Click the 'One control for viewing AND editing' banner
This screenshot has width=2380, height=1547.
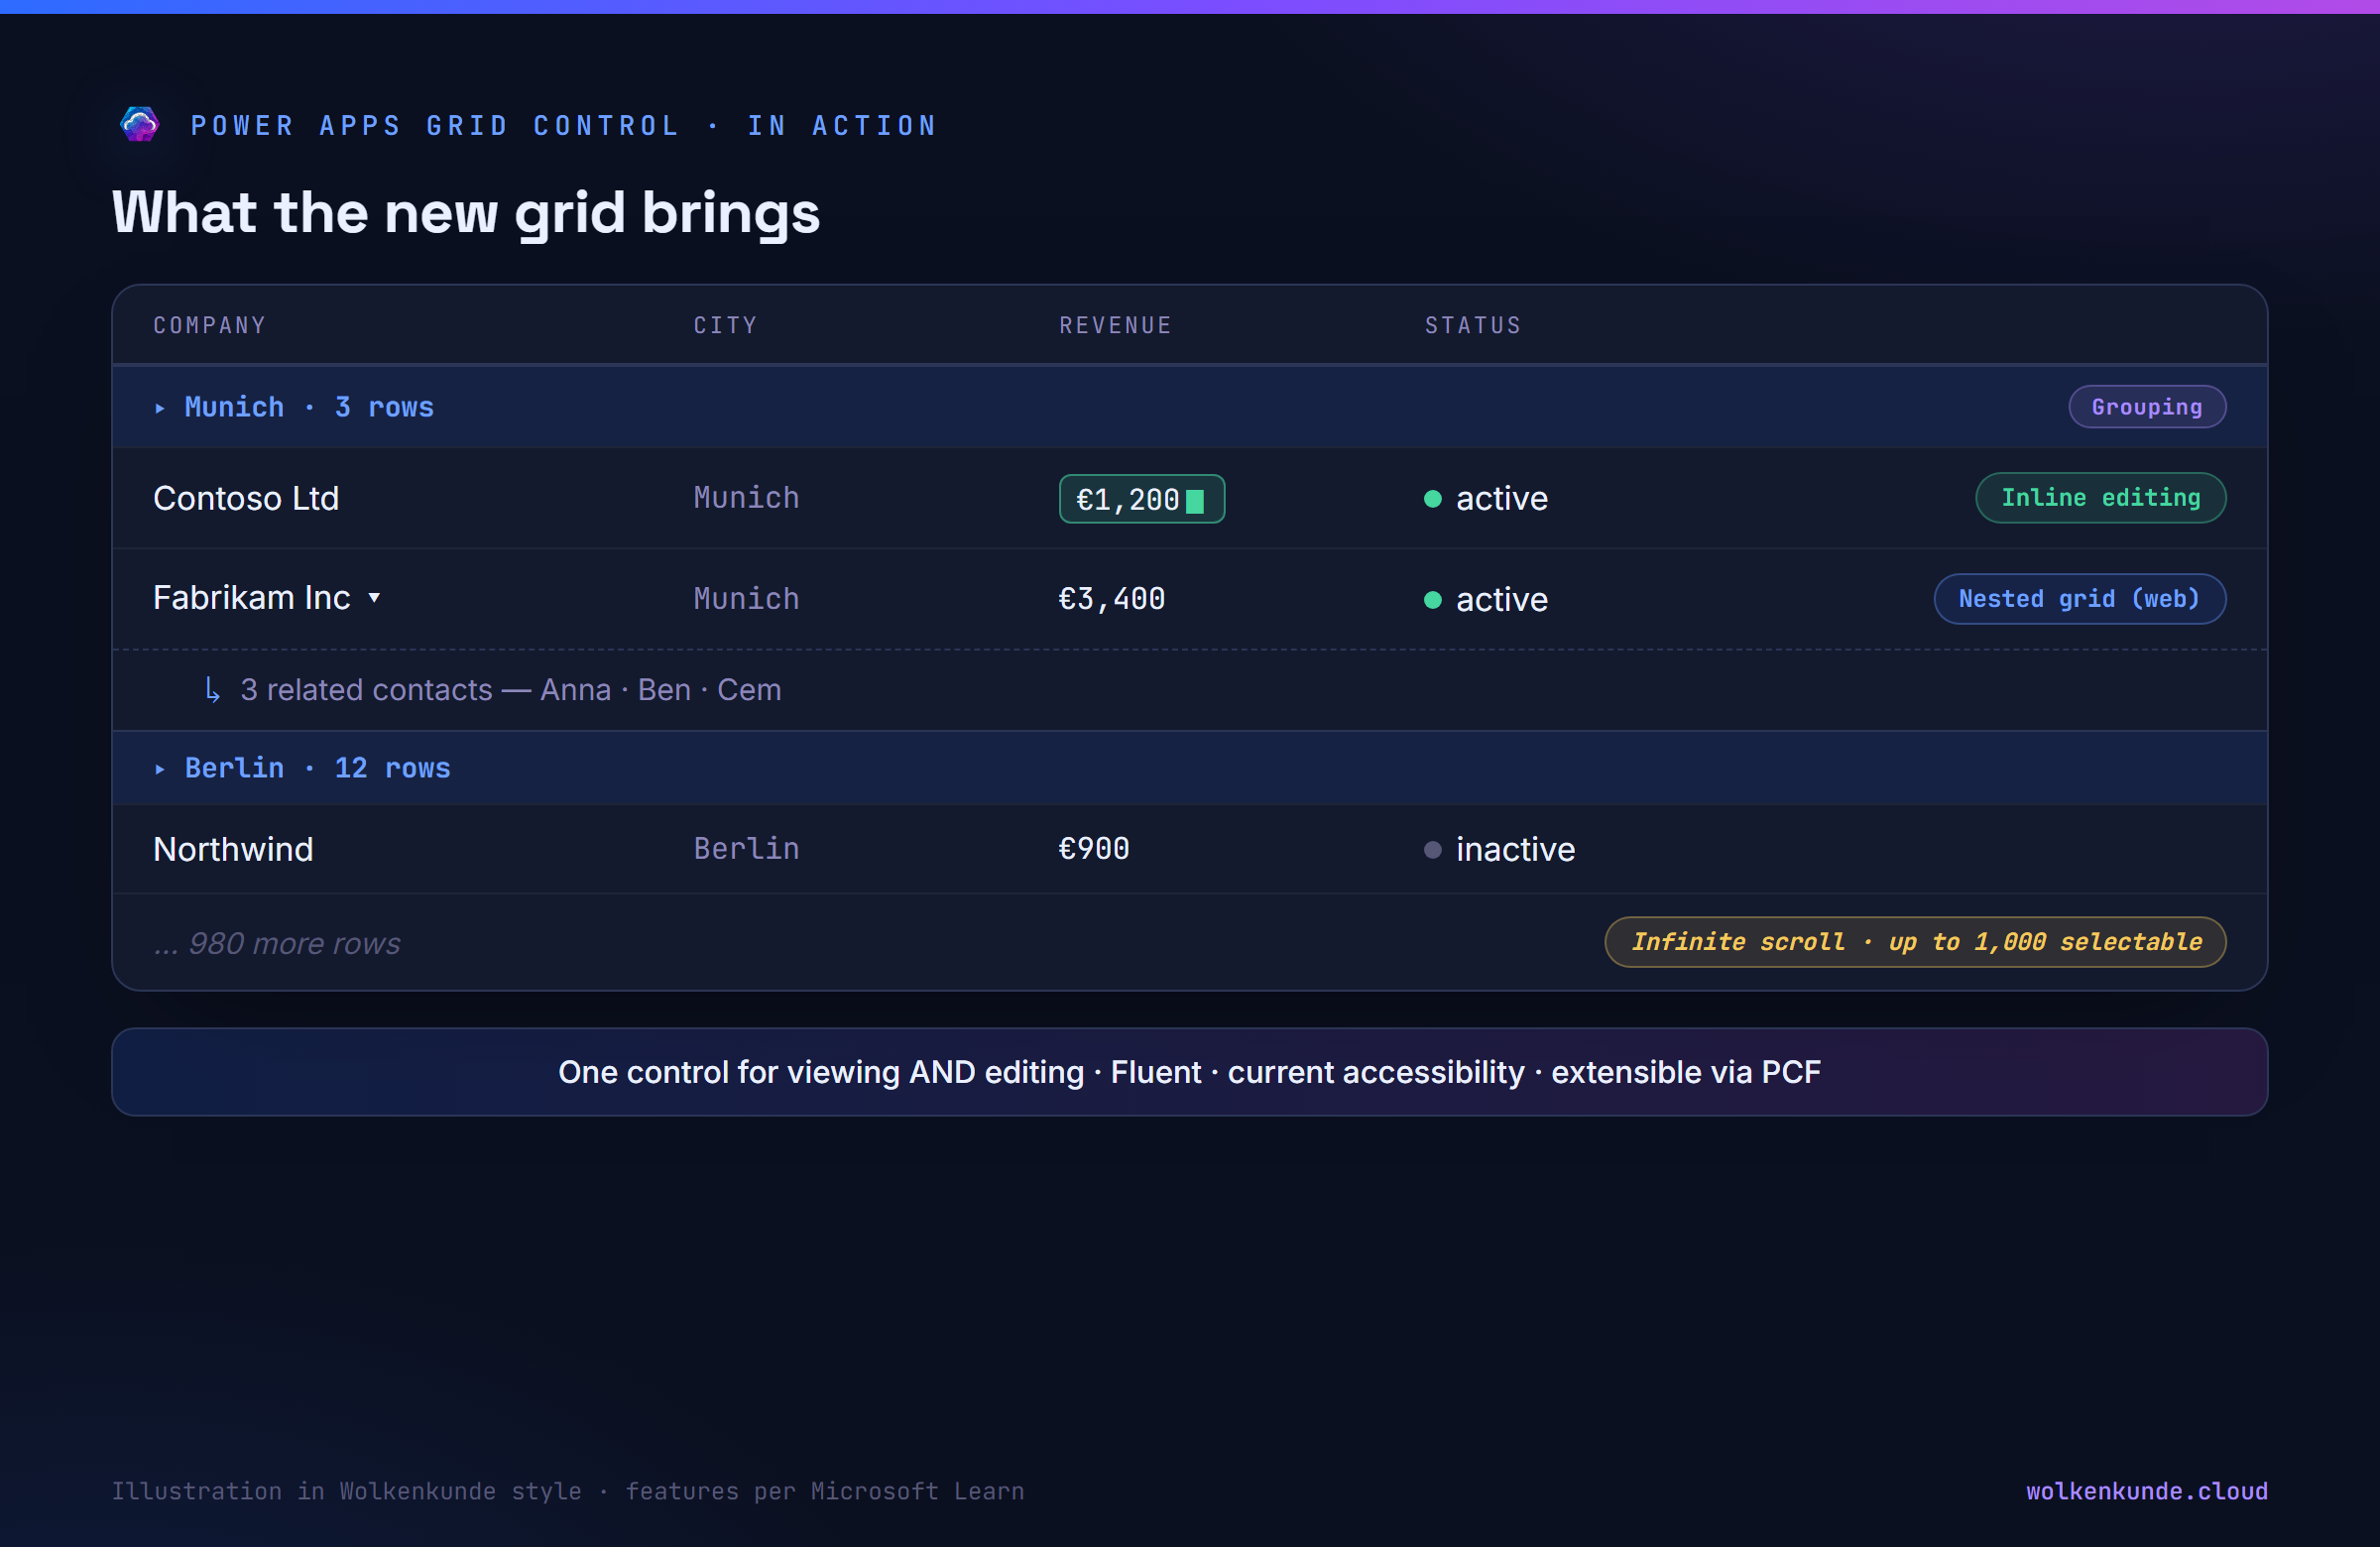click(x=1190, y=1072)
